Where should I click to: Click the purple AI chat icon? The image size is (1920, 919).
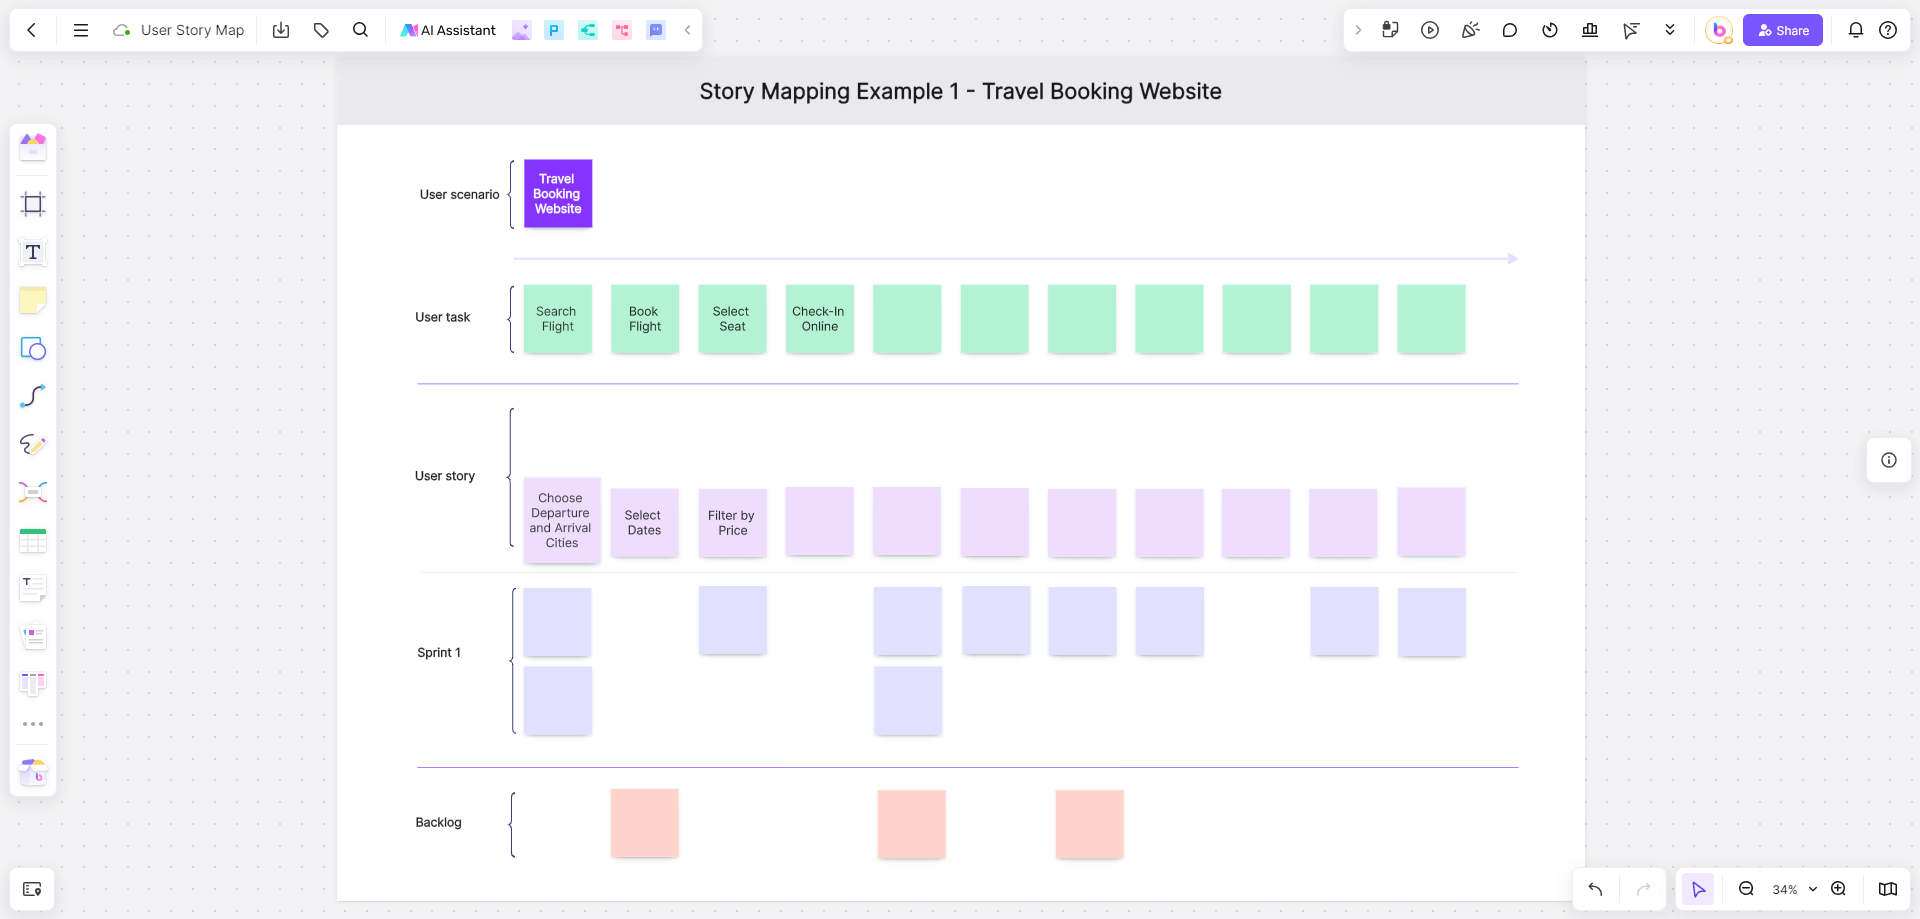click(x=656, y=30)
